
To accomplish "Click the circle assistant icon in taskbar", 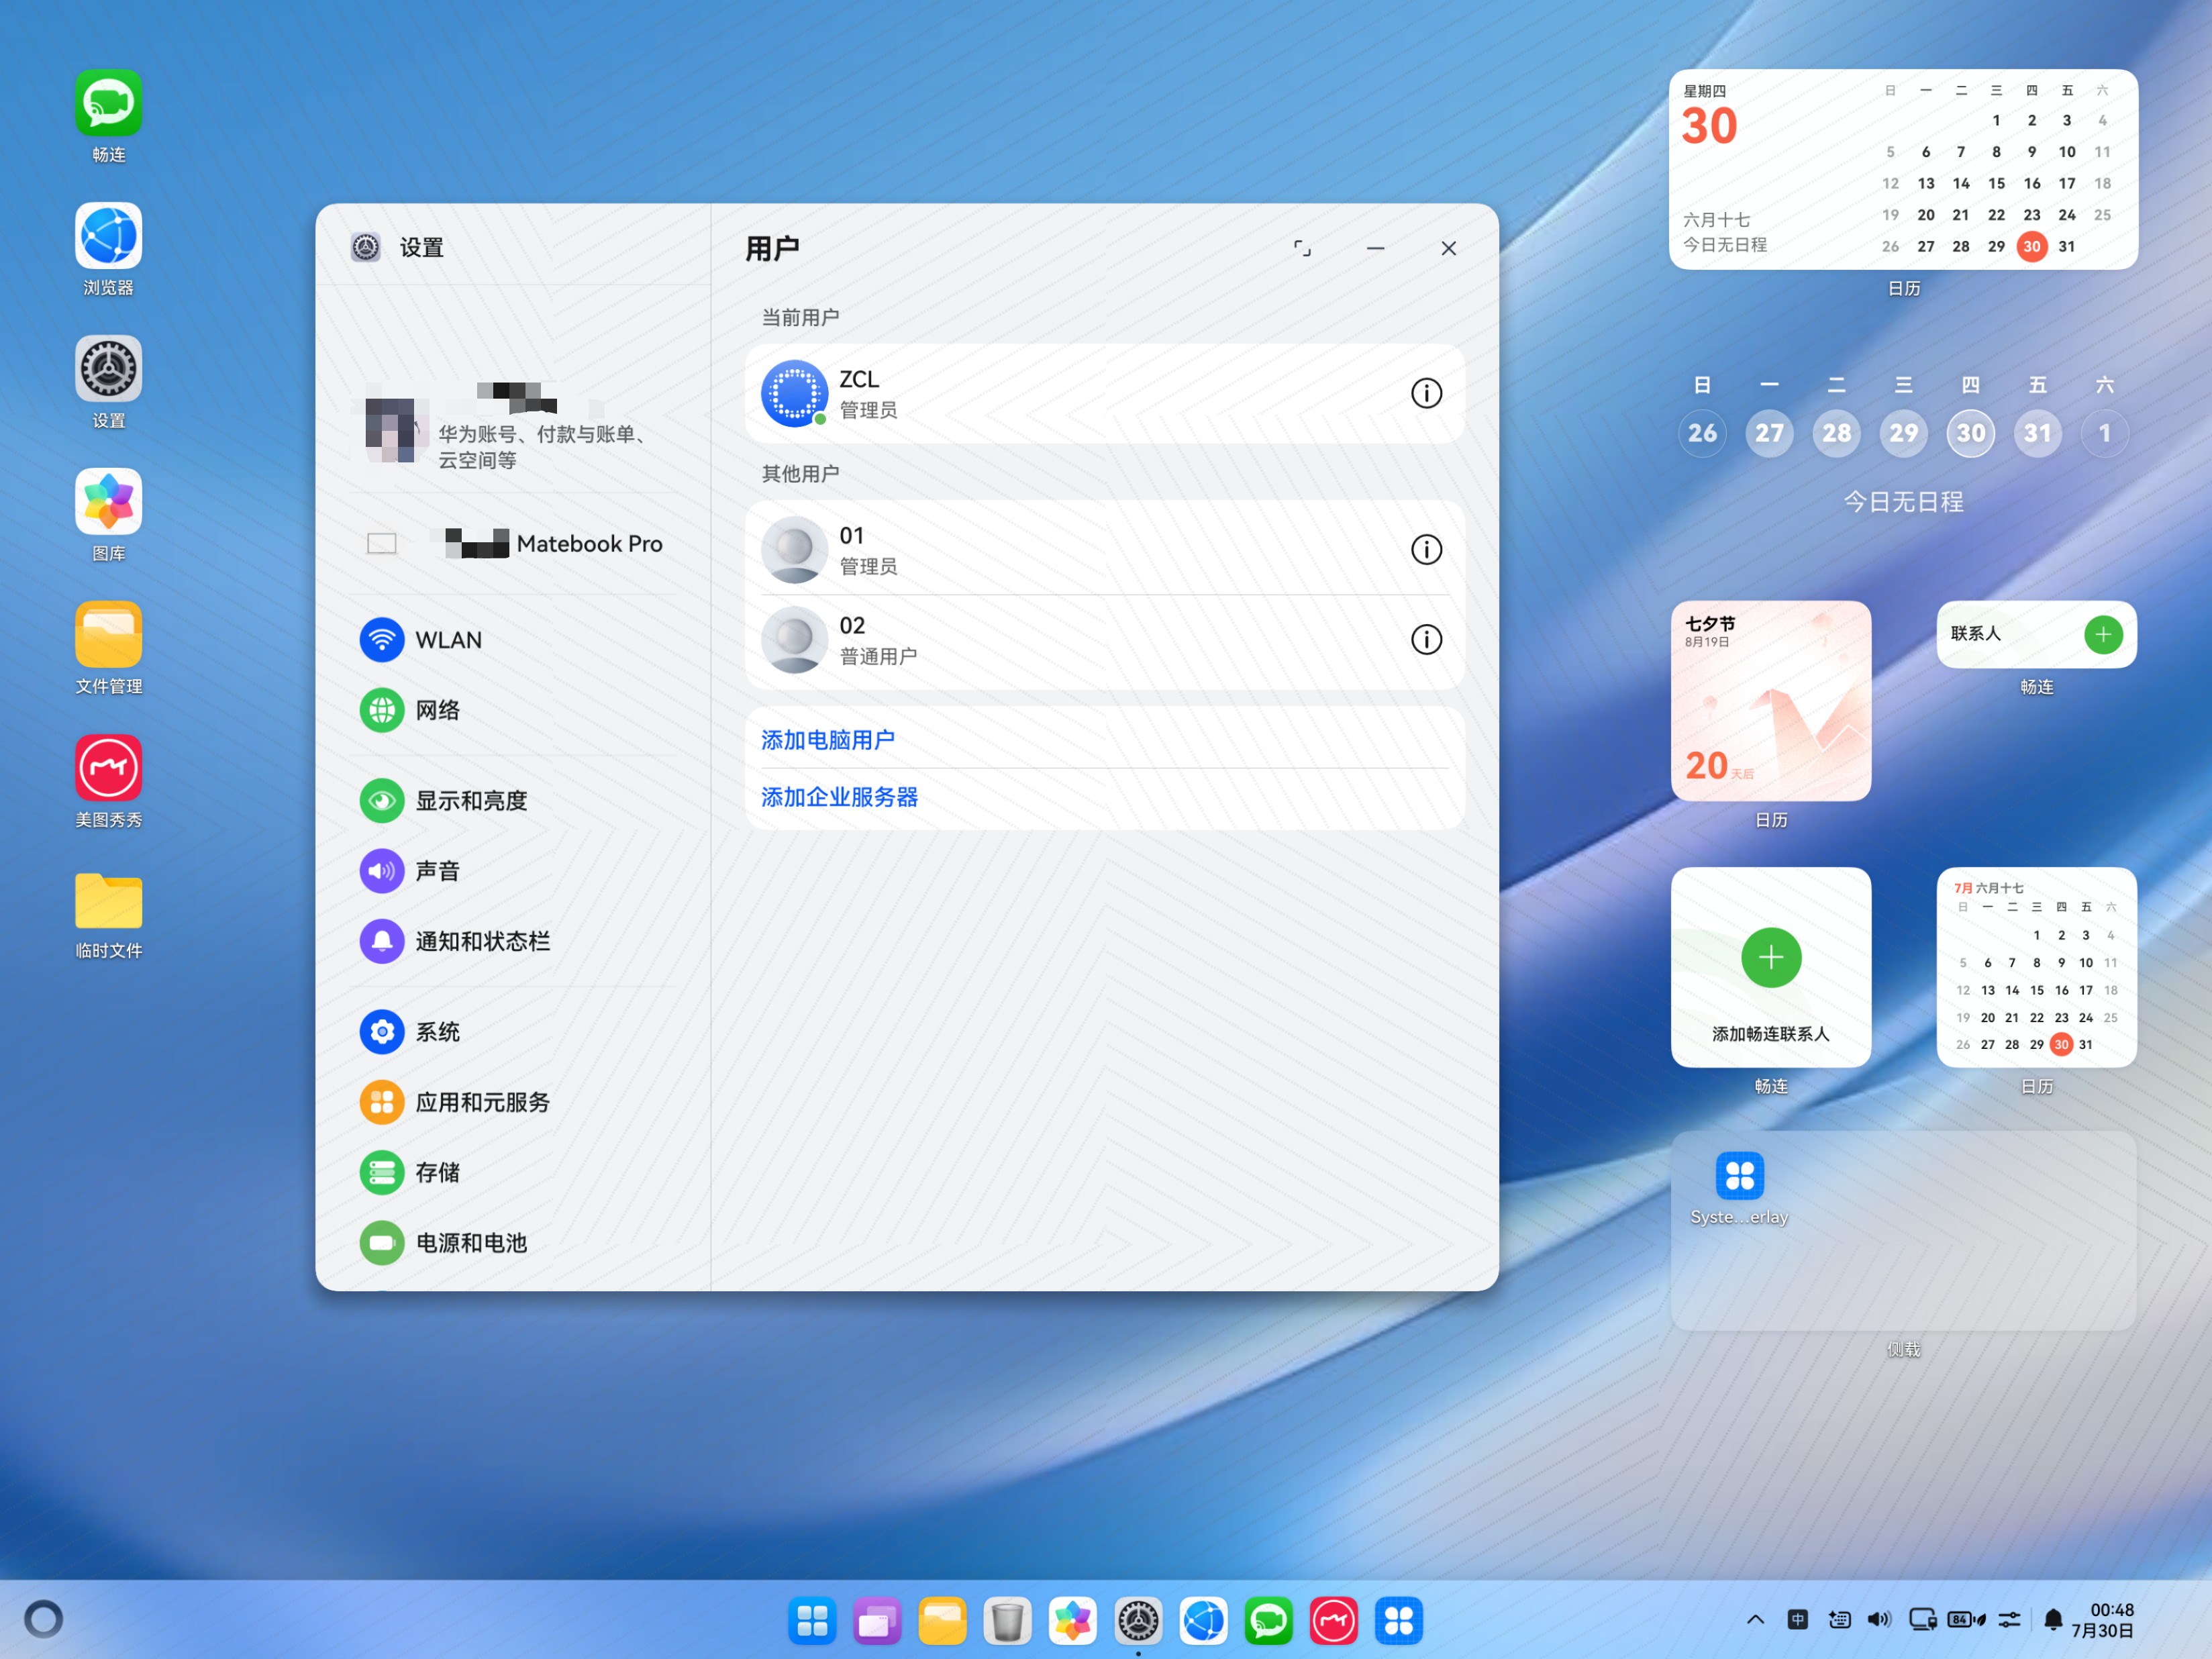I will click(43, 1619).
